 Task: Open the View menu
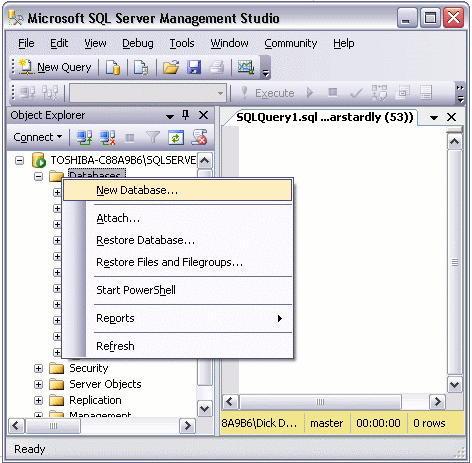click(95, 43)
